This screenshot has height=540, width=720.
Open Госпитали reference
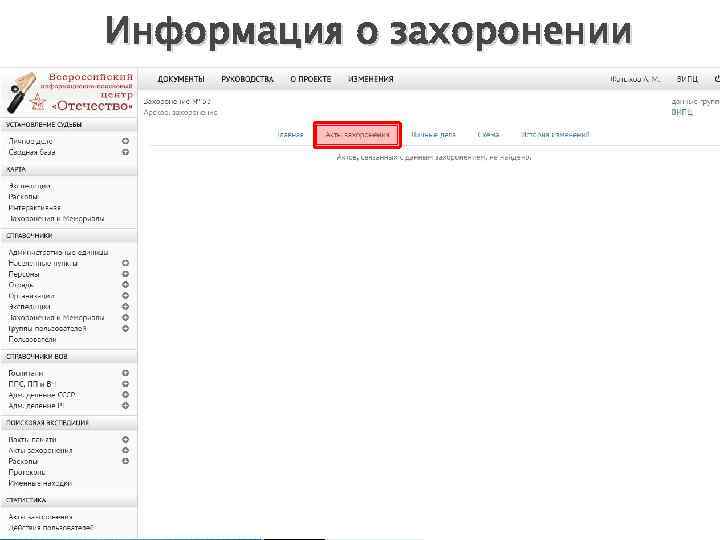[x=26, y=373]
